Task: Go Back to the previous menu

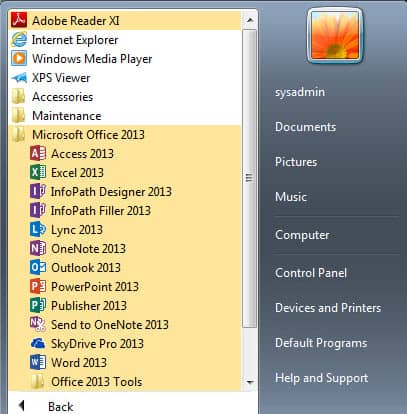Action: (x=47, y=406)
